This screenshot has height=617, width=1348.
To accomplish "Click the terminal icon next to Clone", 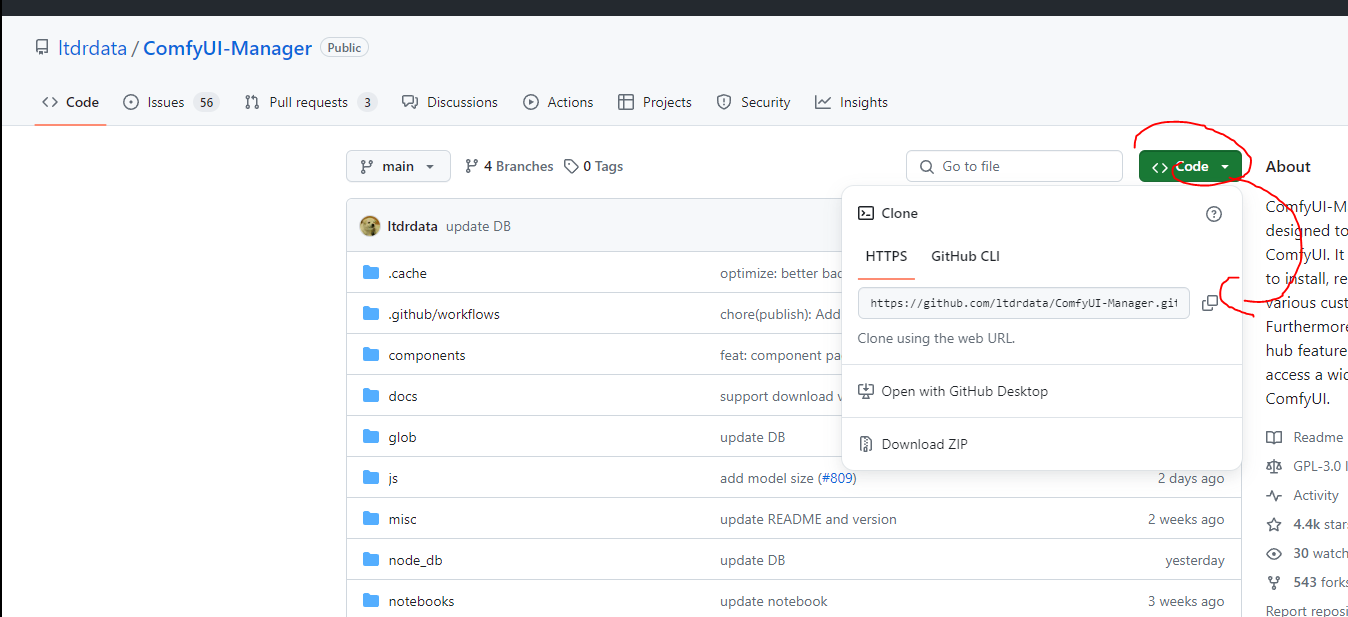I will click(x=866, y=213).
